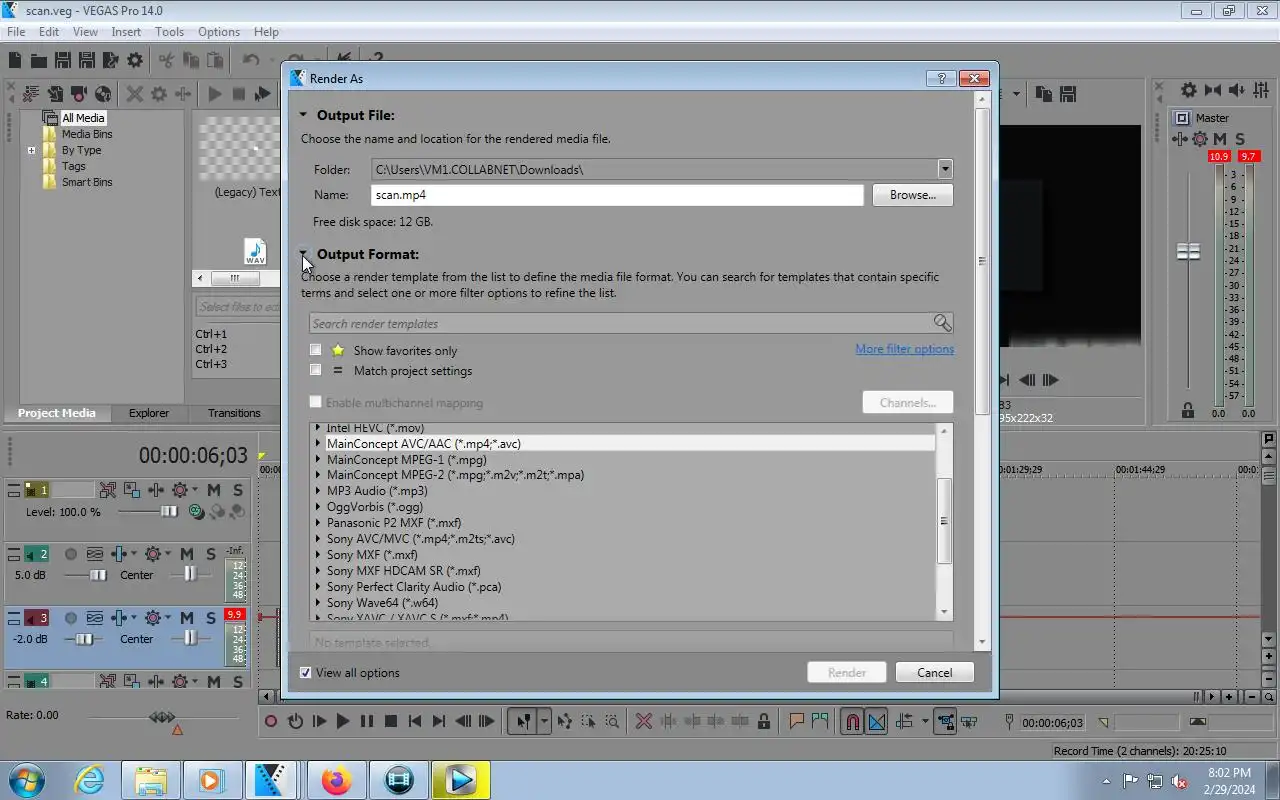Open the Tools menu
The height and width of the screenshot is (800, 1280).
(169, 32)
